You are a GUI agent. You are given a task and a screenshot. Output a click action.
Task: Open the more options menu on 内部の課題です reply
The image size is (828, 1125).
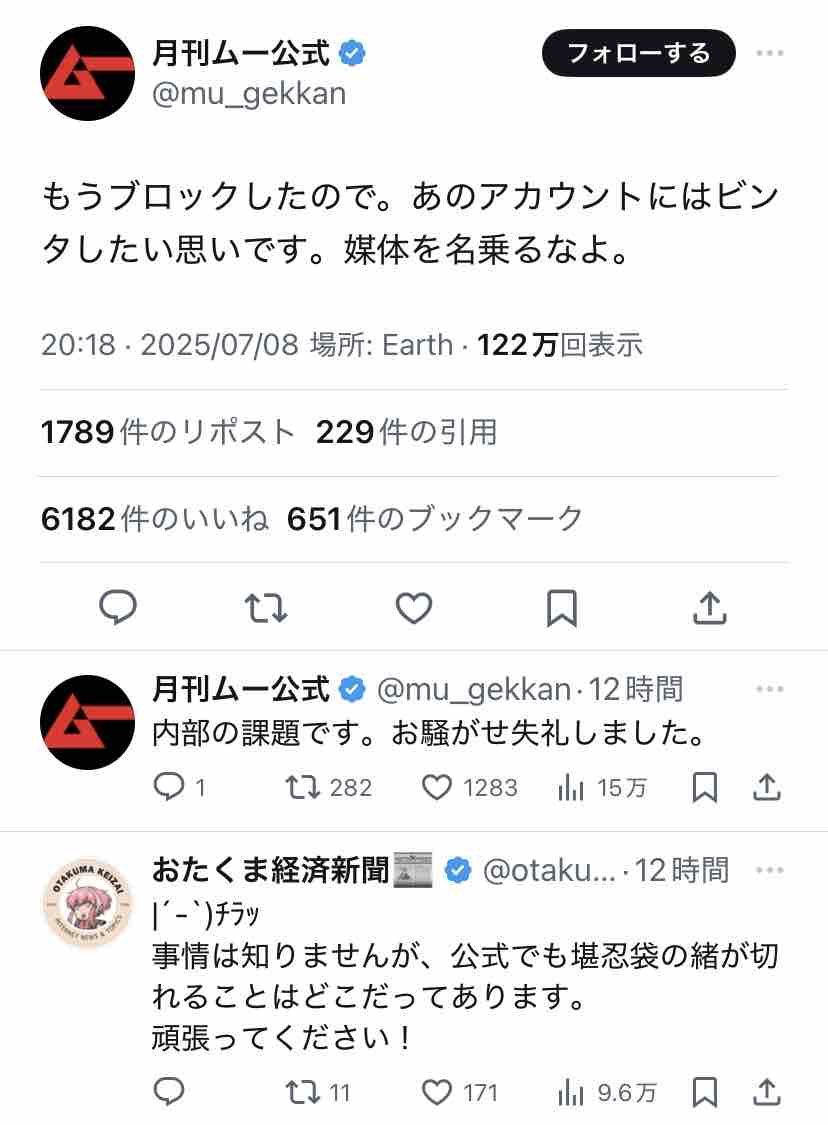point(770,689)
